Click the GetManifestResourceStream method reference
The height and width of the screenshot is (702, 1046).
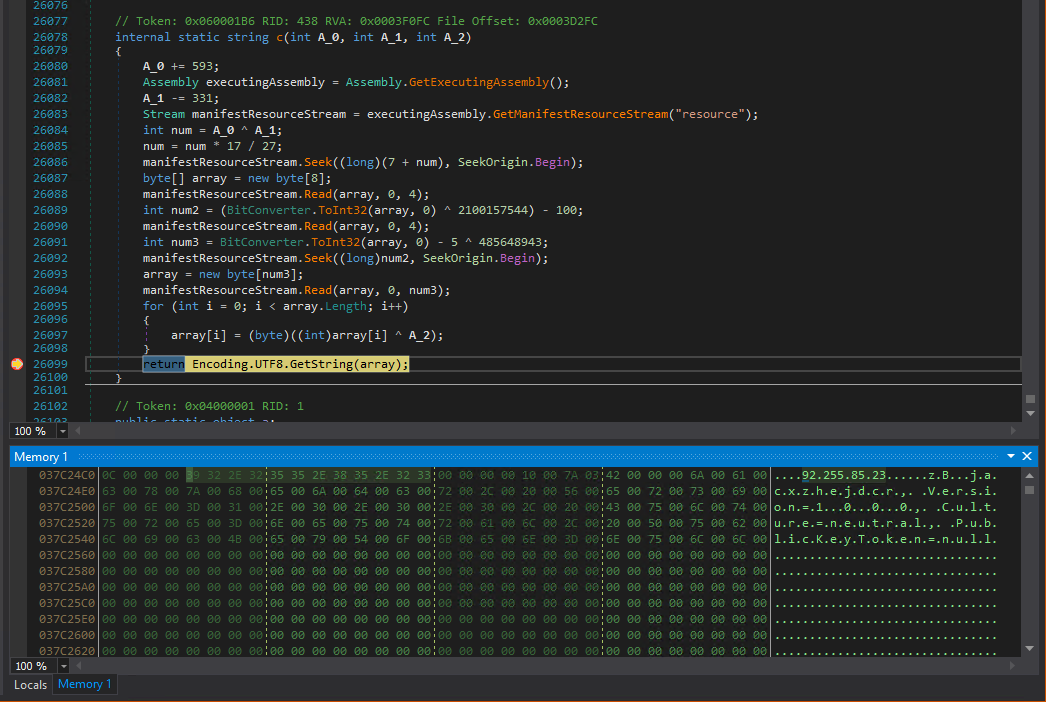tap(580, 114)
